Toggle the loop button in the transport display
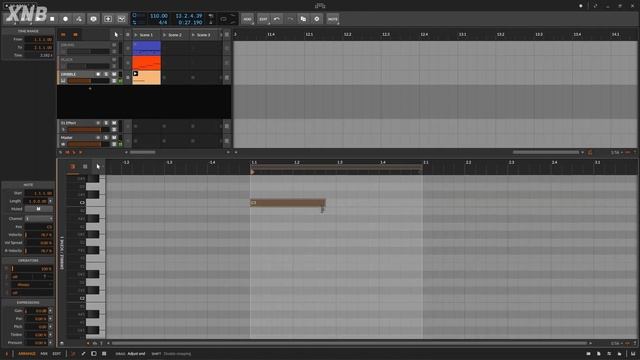The image size is (640, 360). tap(223, 19)
